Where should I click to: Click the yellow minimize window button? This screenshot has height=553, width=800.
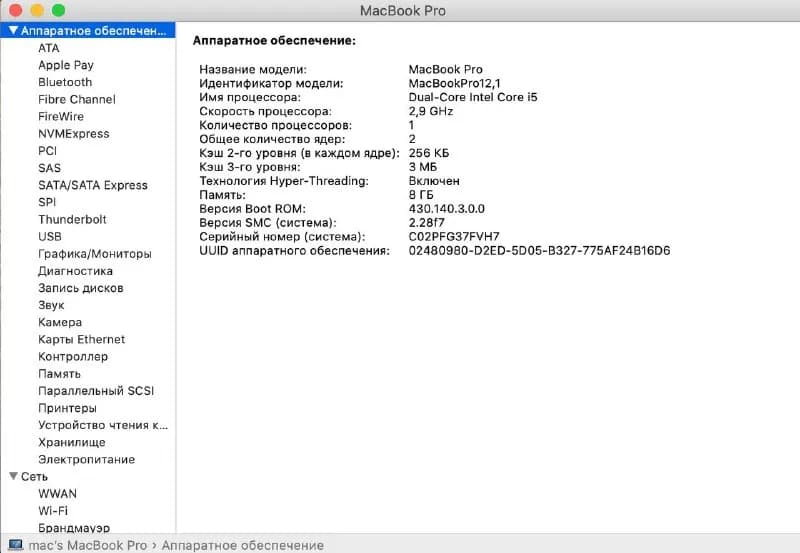[x=37, y=10]
